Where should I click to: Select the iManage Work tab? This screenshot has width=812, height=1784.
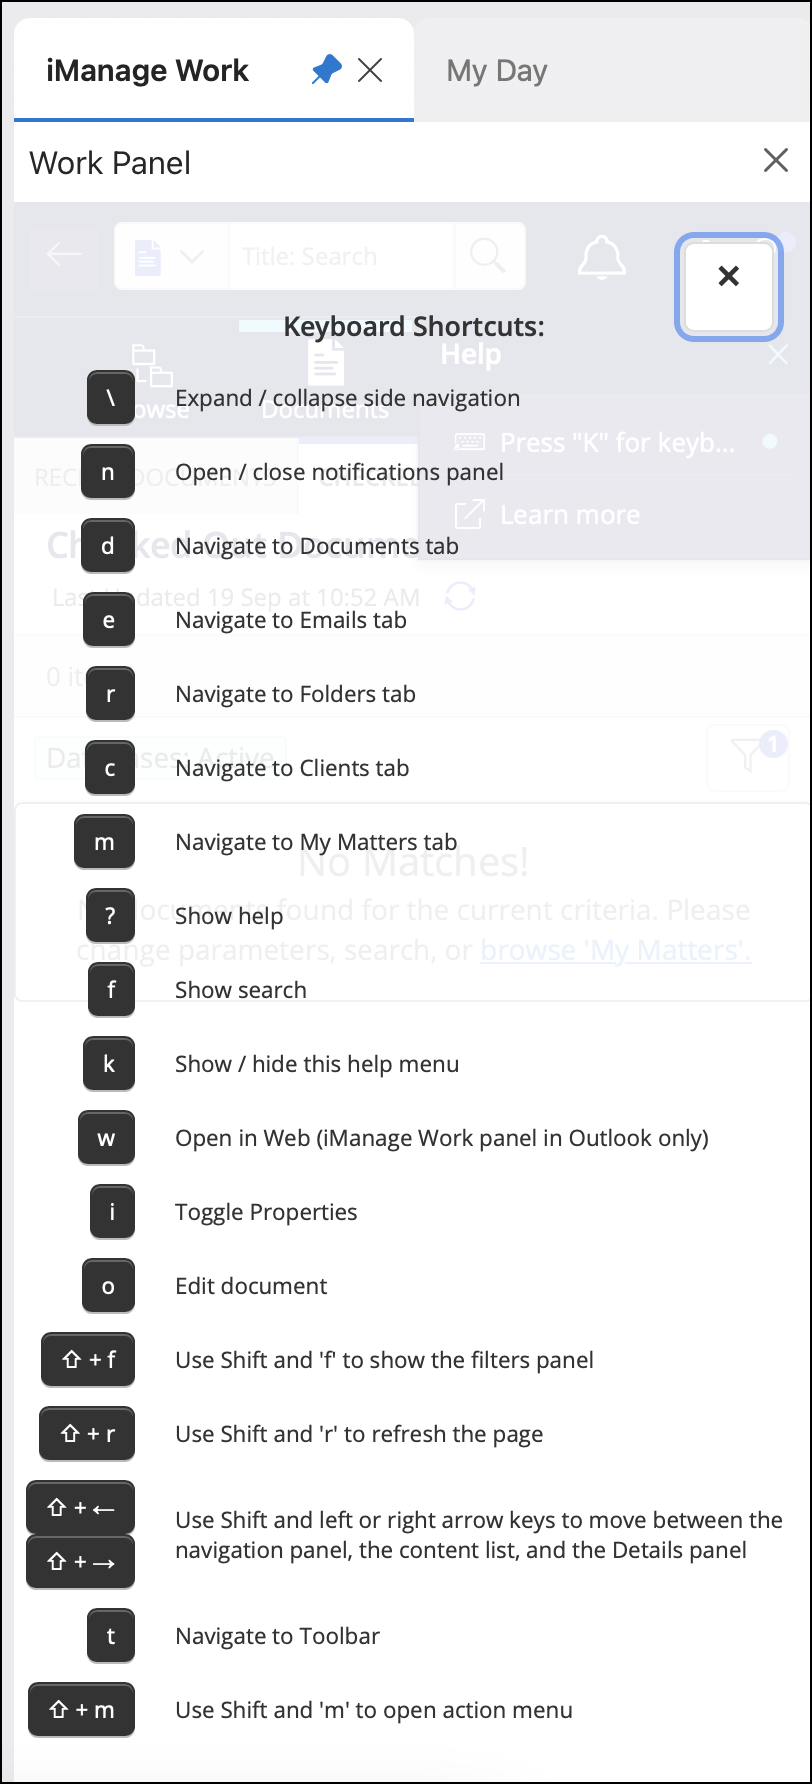pyautogui.click(x=148, y=71)
